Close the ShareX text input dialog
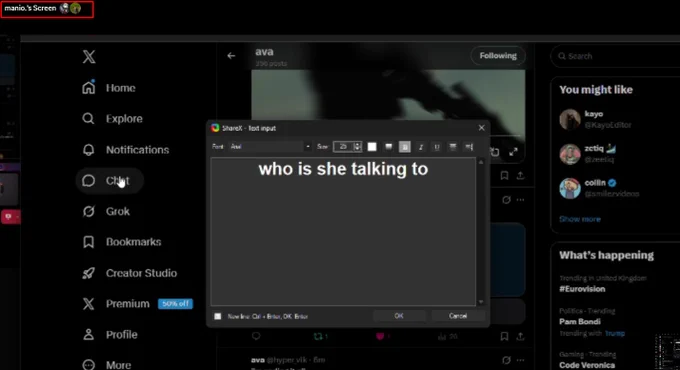Image resolution: width=680 pixels, height=370 pixels. tap(481, 128)
